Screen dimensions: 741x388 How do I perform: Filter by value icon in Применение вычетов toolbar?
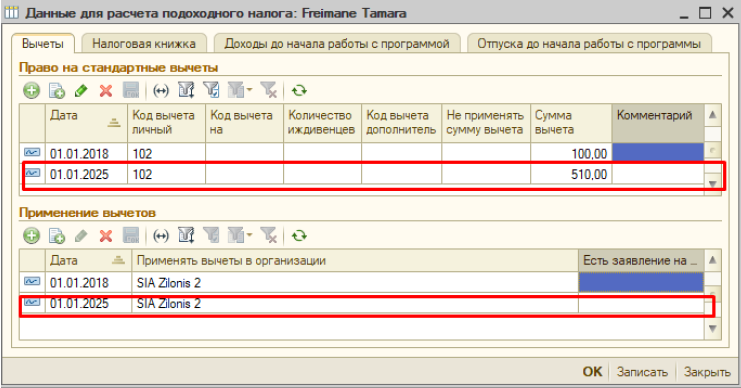tap(211, 235)
